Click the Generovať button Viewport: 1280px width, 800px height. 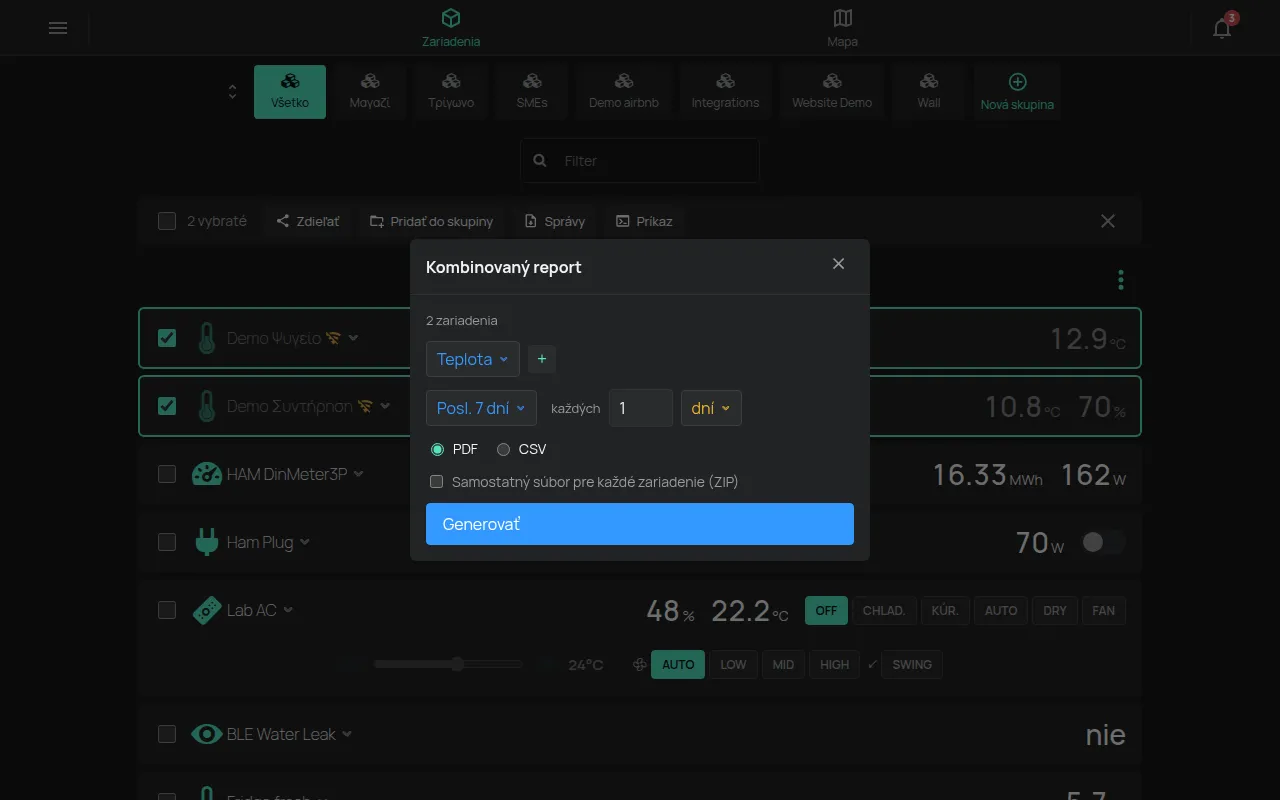click(x=640, y=524)
